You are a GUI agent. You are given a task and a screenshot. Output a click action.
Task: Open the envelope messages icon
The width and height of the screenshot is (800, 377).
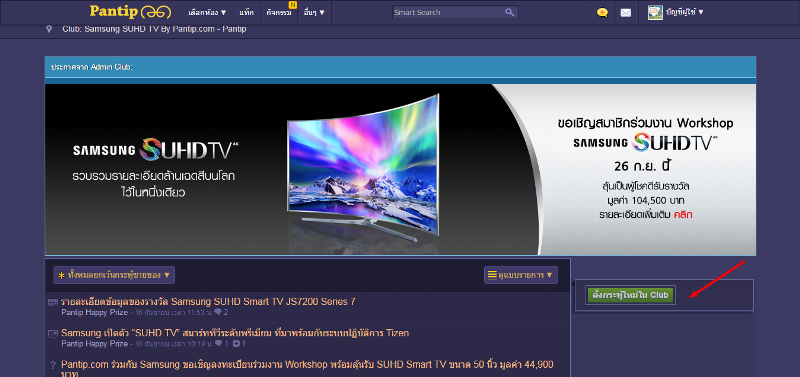tap(626, 13)
